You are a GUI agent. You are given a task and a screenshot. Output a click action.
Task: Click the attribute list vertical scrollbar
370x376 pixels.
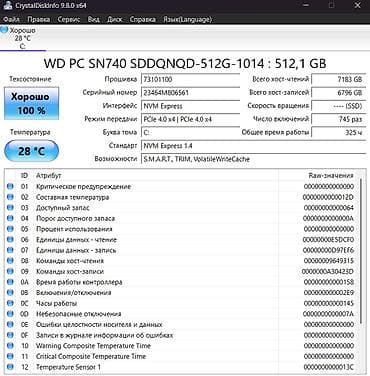(x=361, y=251)
